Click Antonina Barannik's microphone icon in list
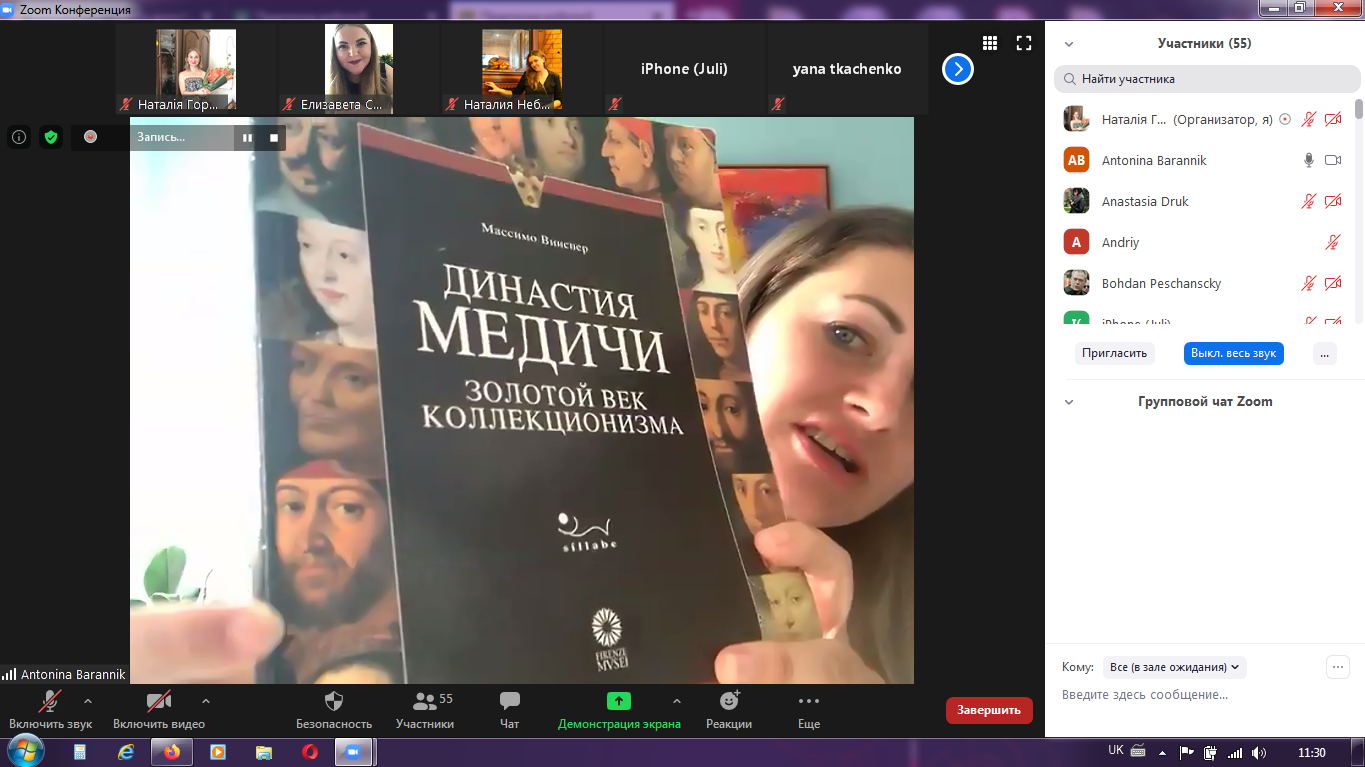1365x767 pixels. click(1308, 160)
